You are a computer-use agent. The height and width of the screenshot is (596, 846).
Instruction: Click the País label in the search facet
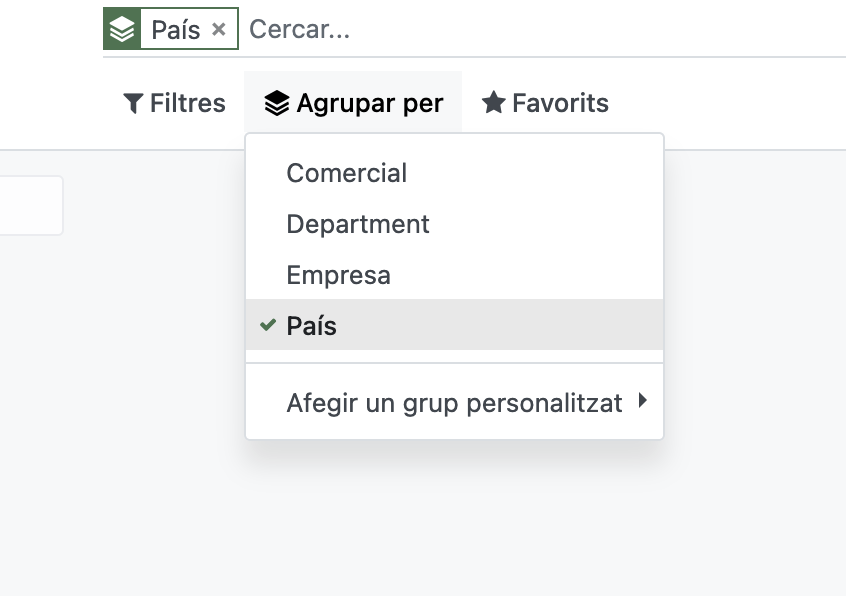click(176, 30)
